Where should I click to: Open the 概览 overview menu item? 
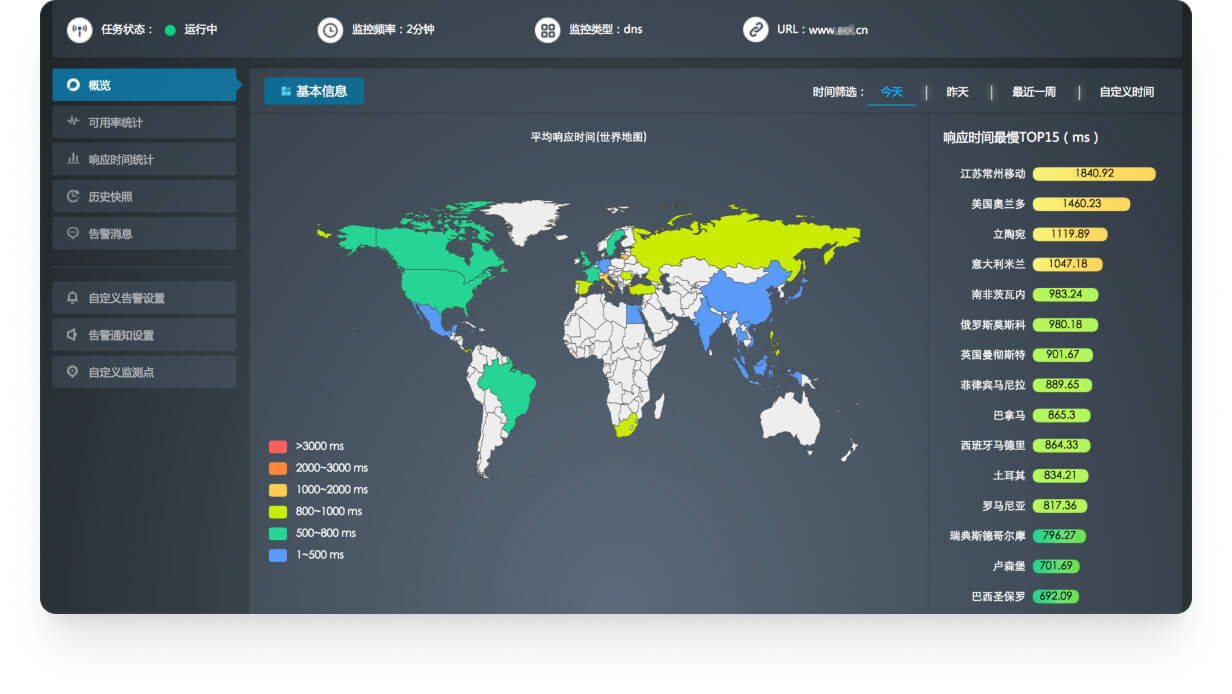[x=144, y=85]
